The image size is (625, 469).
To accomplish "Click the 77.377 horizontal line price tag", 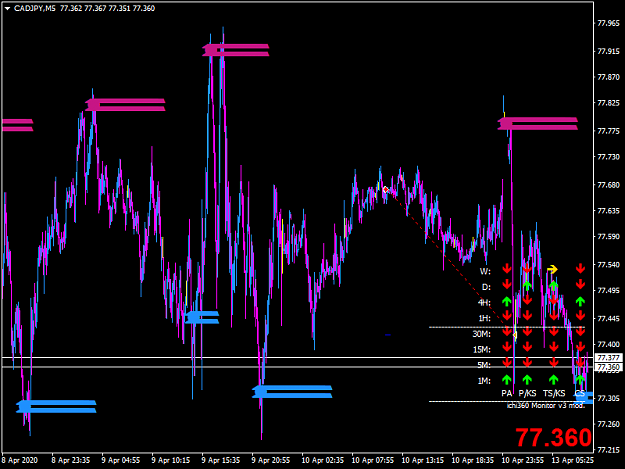I will (x=609, y=358).
